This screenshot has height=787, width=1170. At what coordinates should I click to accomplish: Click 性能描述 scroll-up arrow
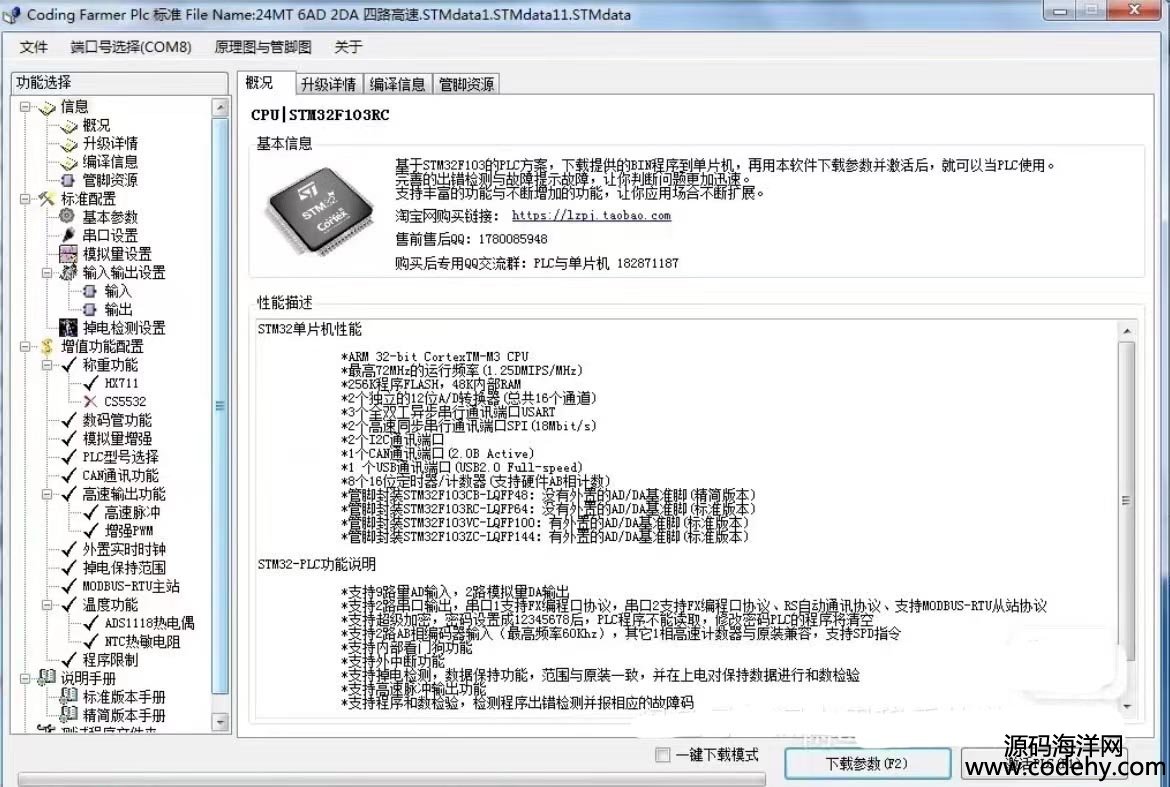[x=1126, y=331]
